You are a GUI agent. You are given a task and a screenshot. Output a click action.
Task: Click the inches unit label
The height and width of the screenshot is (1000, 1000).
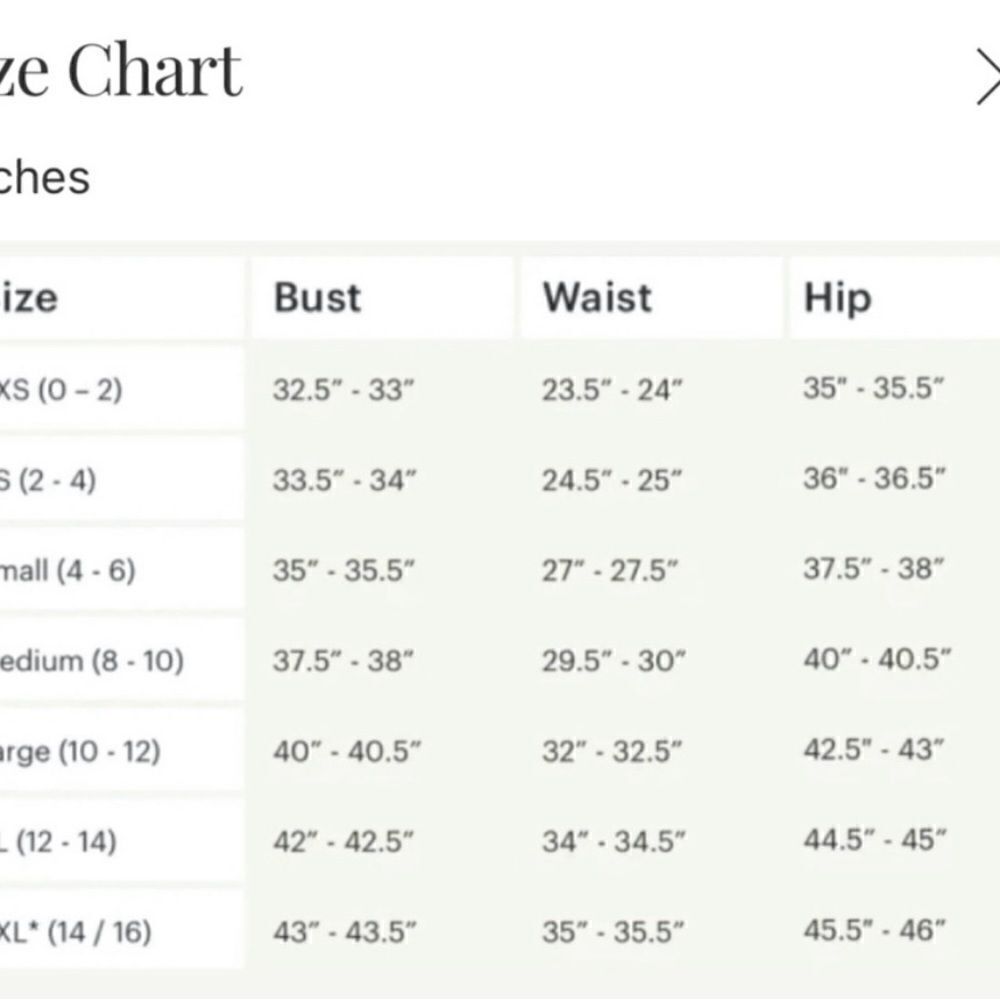[x=45, y=178]
